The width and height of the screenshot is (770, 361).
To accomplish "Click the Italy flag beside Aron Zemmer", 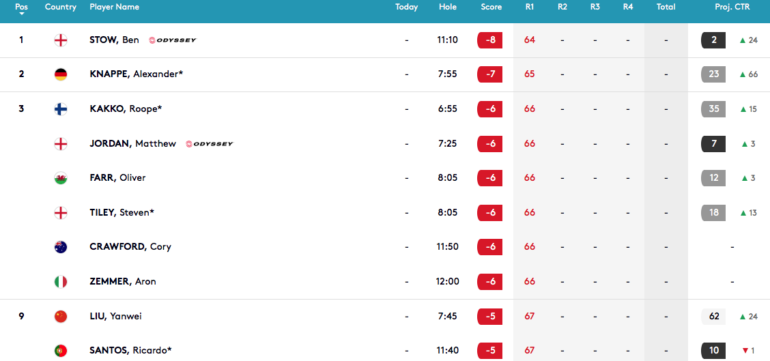I will [60, 282].
